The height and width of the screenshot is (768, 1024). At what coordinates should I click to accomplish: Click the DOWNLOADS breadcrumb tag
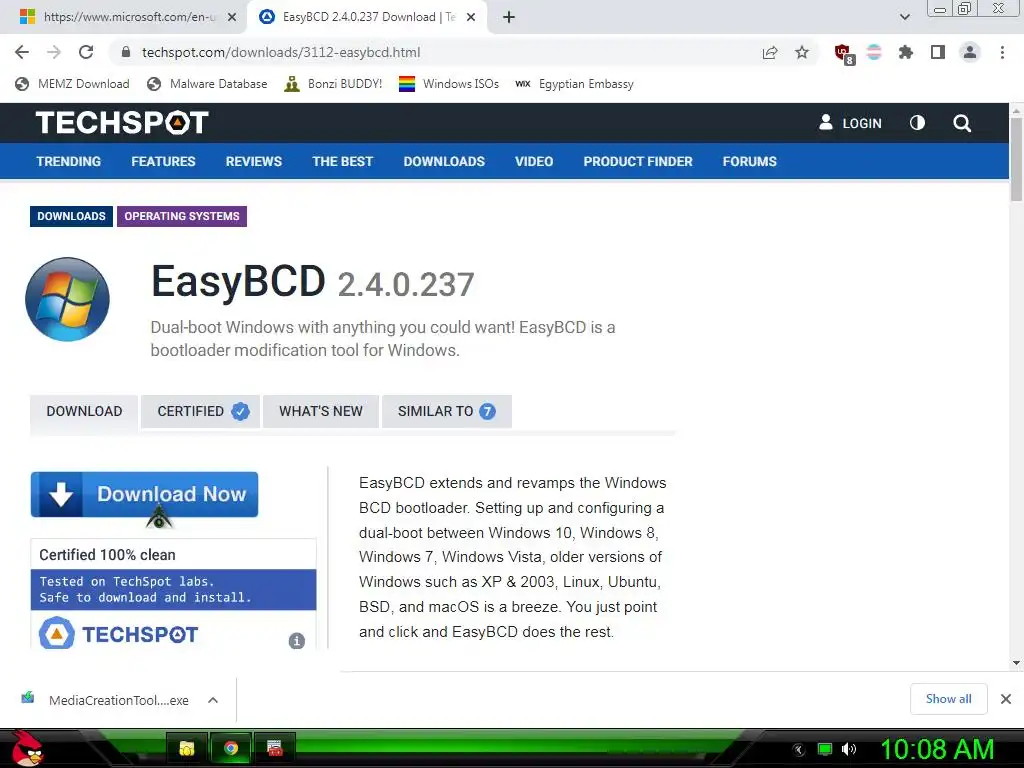[x=71, y=216]
